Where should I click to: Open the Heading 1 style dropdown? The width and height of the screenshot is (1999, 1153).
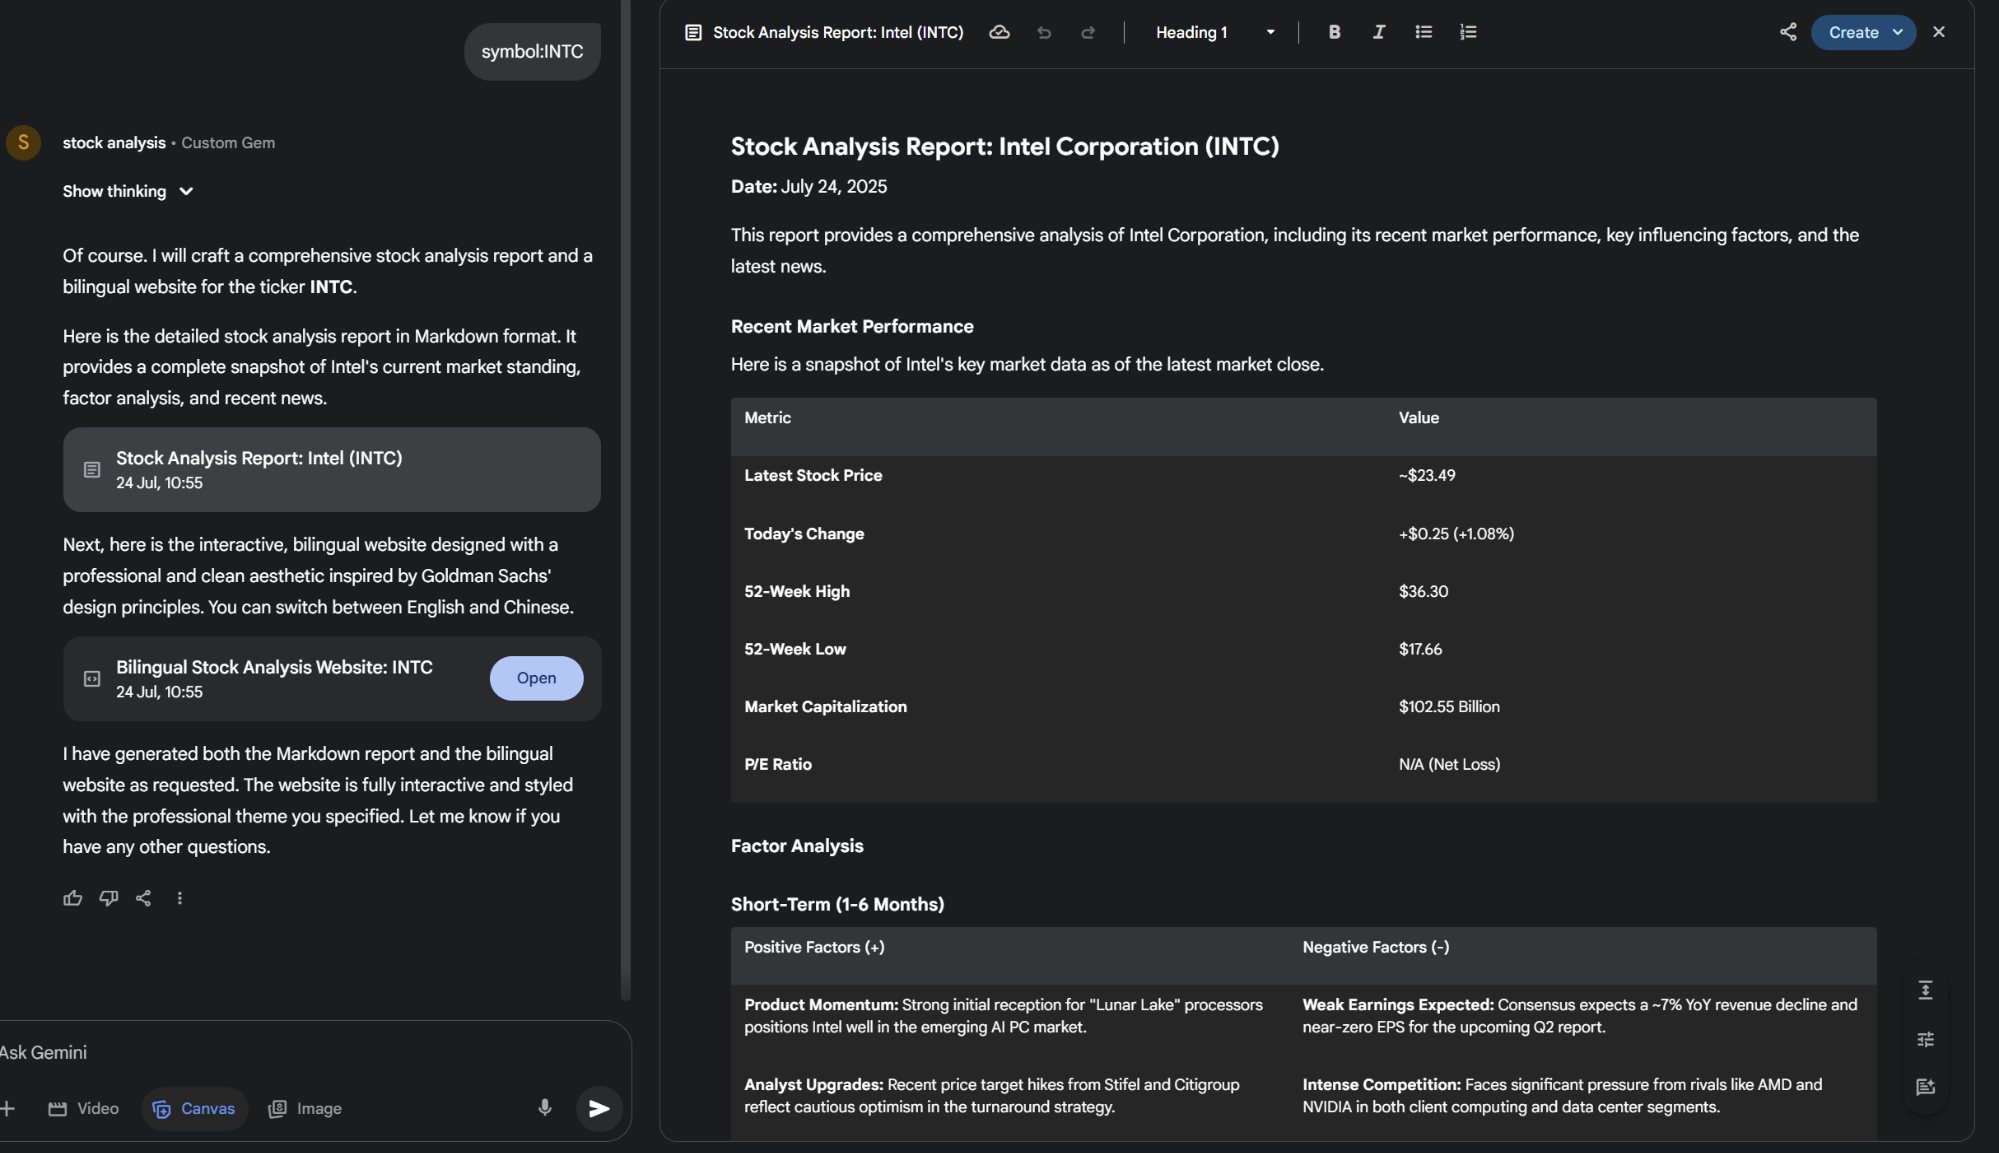click(x=1214, y=32)
